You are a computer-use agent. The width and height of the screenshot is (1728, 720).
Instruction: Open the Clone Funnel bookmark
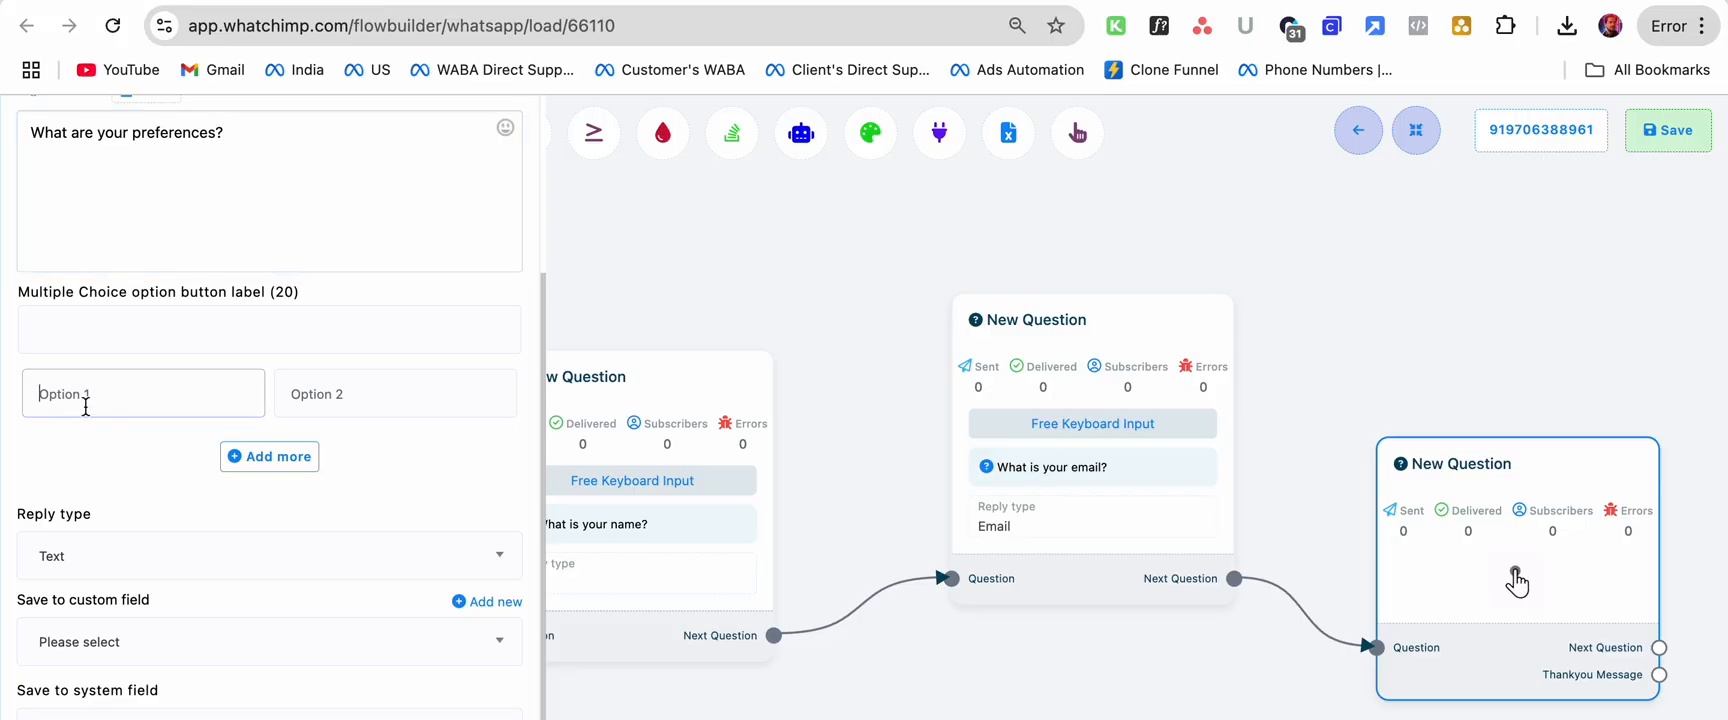[1161, 70]
